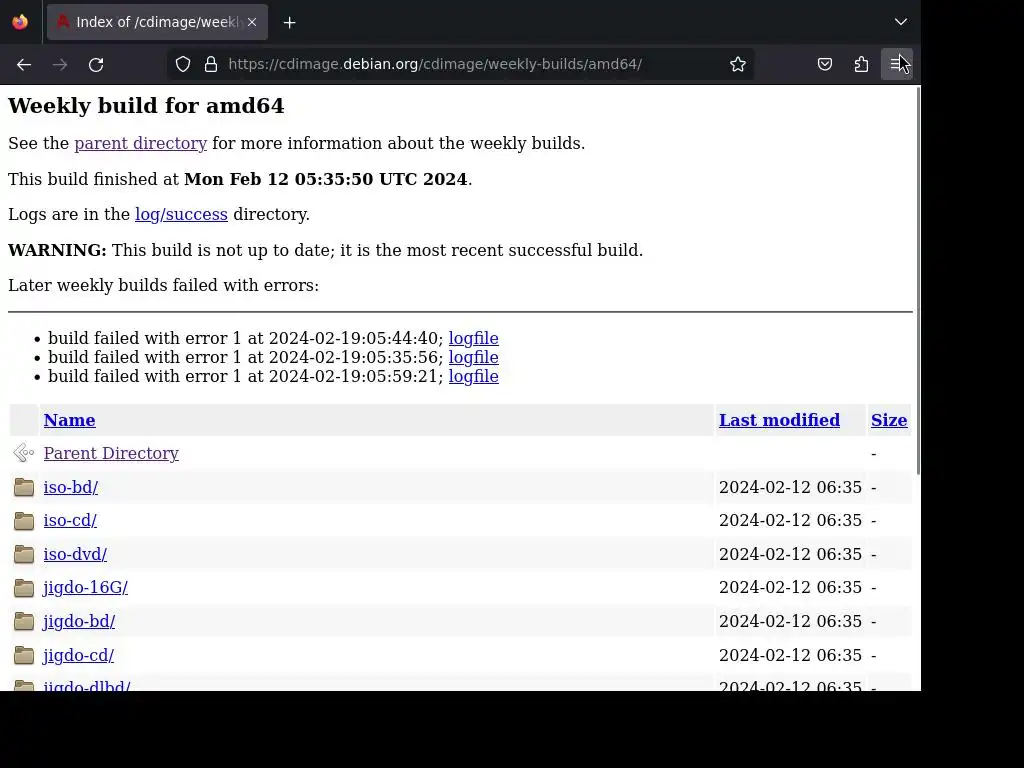List all tabs dropdown arrow
The height and width of the screenshot is (768, 1024).
tap(901, 22)
